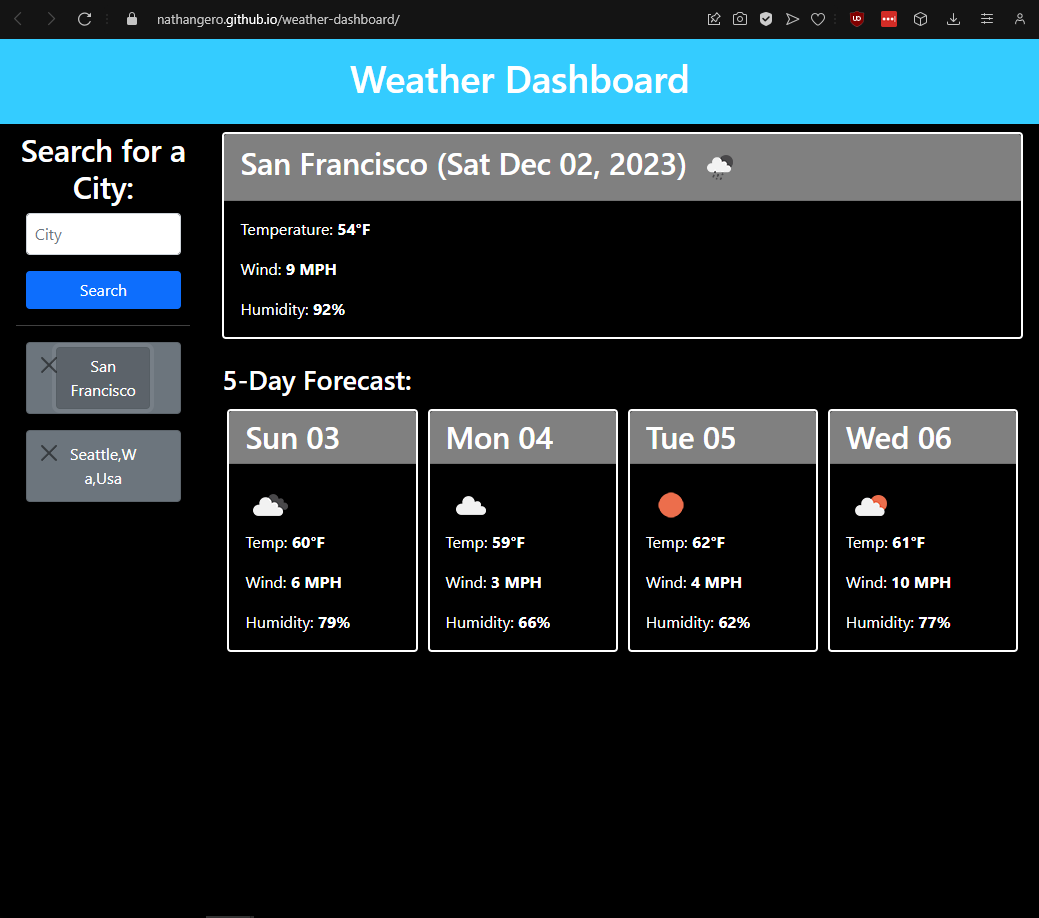Click the address bar URL text
1039x918 pixels.
278,19
